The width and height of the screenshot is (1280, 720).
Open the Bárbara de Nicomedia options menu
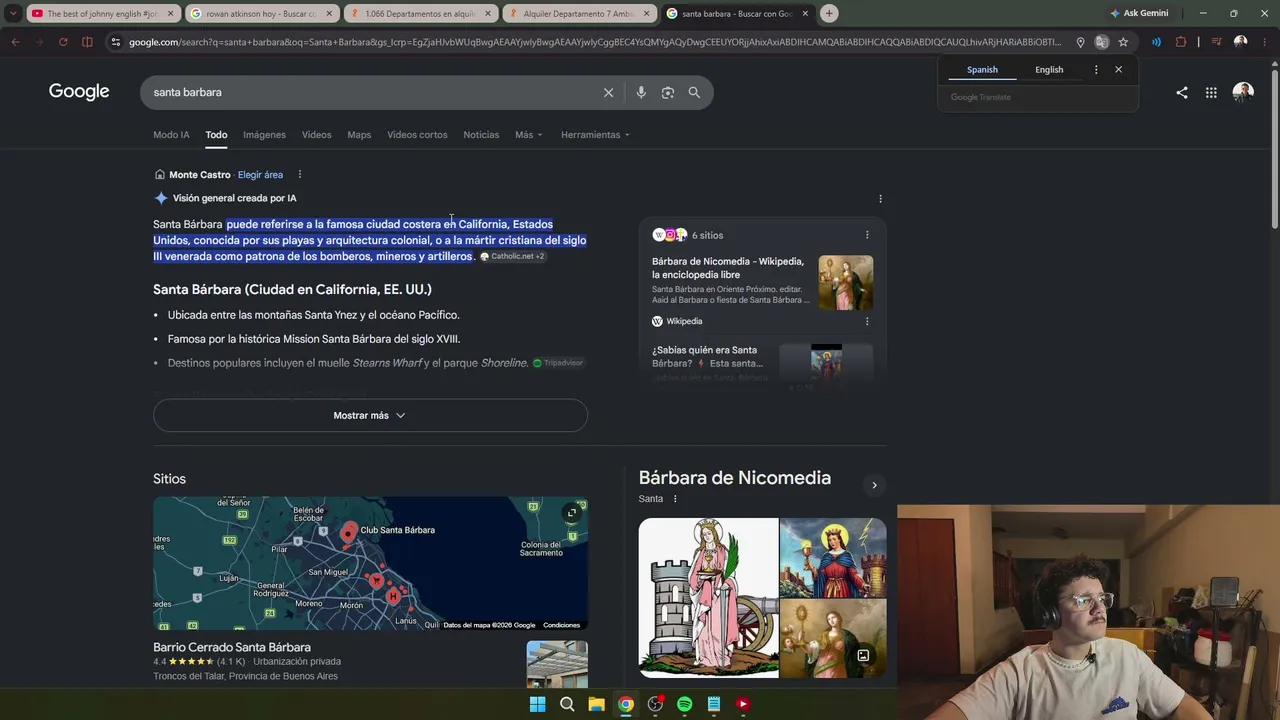pos(675,499)
